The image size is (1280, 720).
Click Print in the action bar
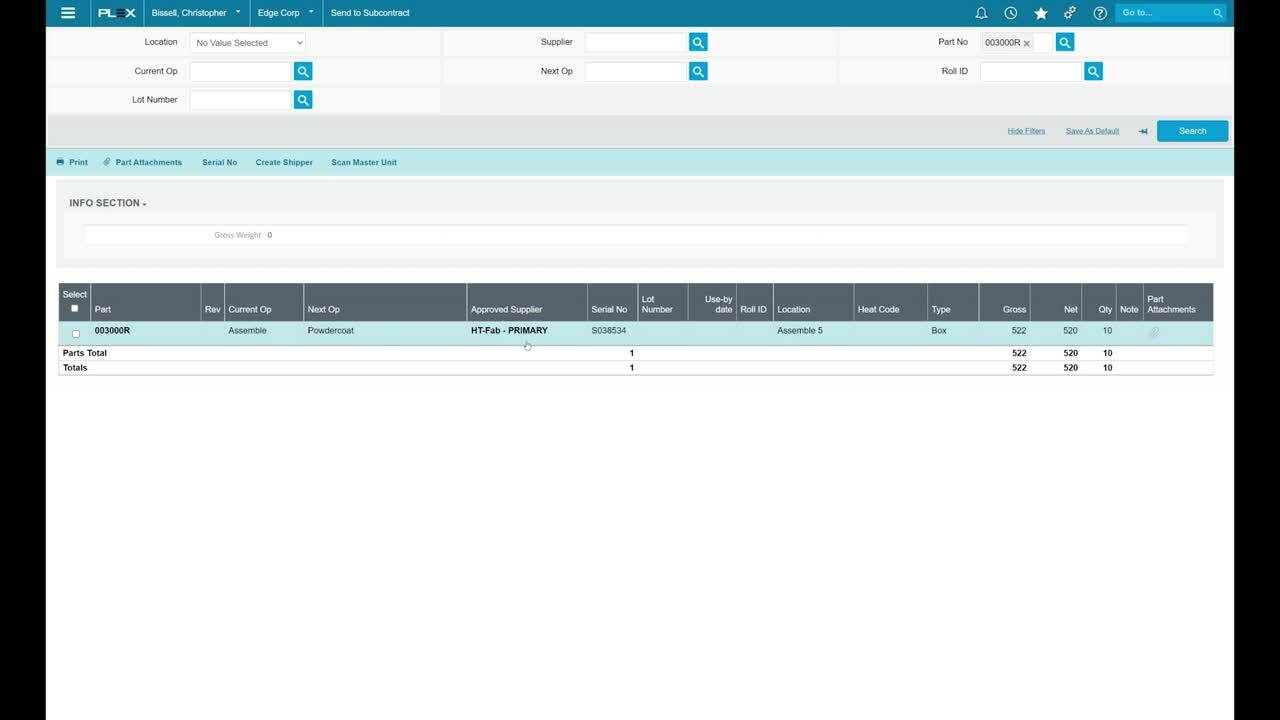coord(72,162)
